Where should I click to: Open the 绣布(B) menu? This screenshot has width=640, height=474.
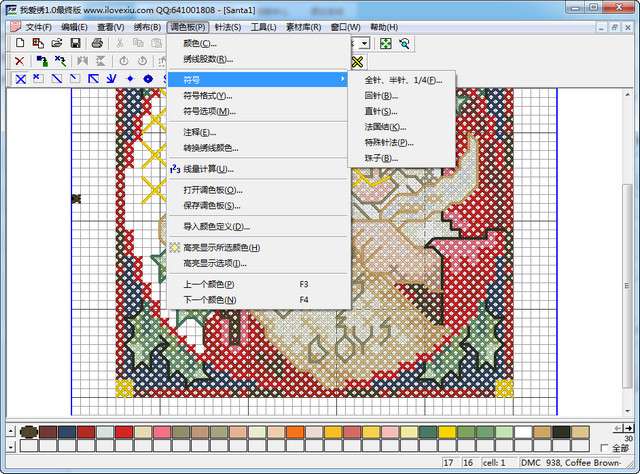pos(147,27)
